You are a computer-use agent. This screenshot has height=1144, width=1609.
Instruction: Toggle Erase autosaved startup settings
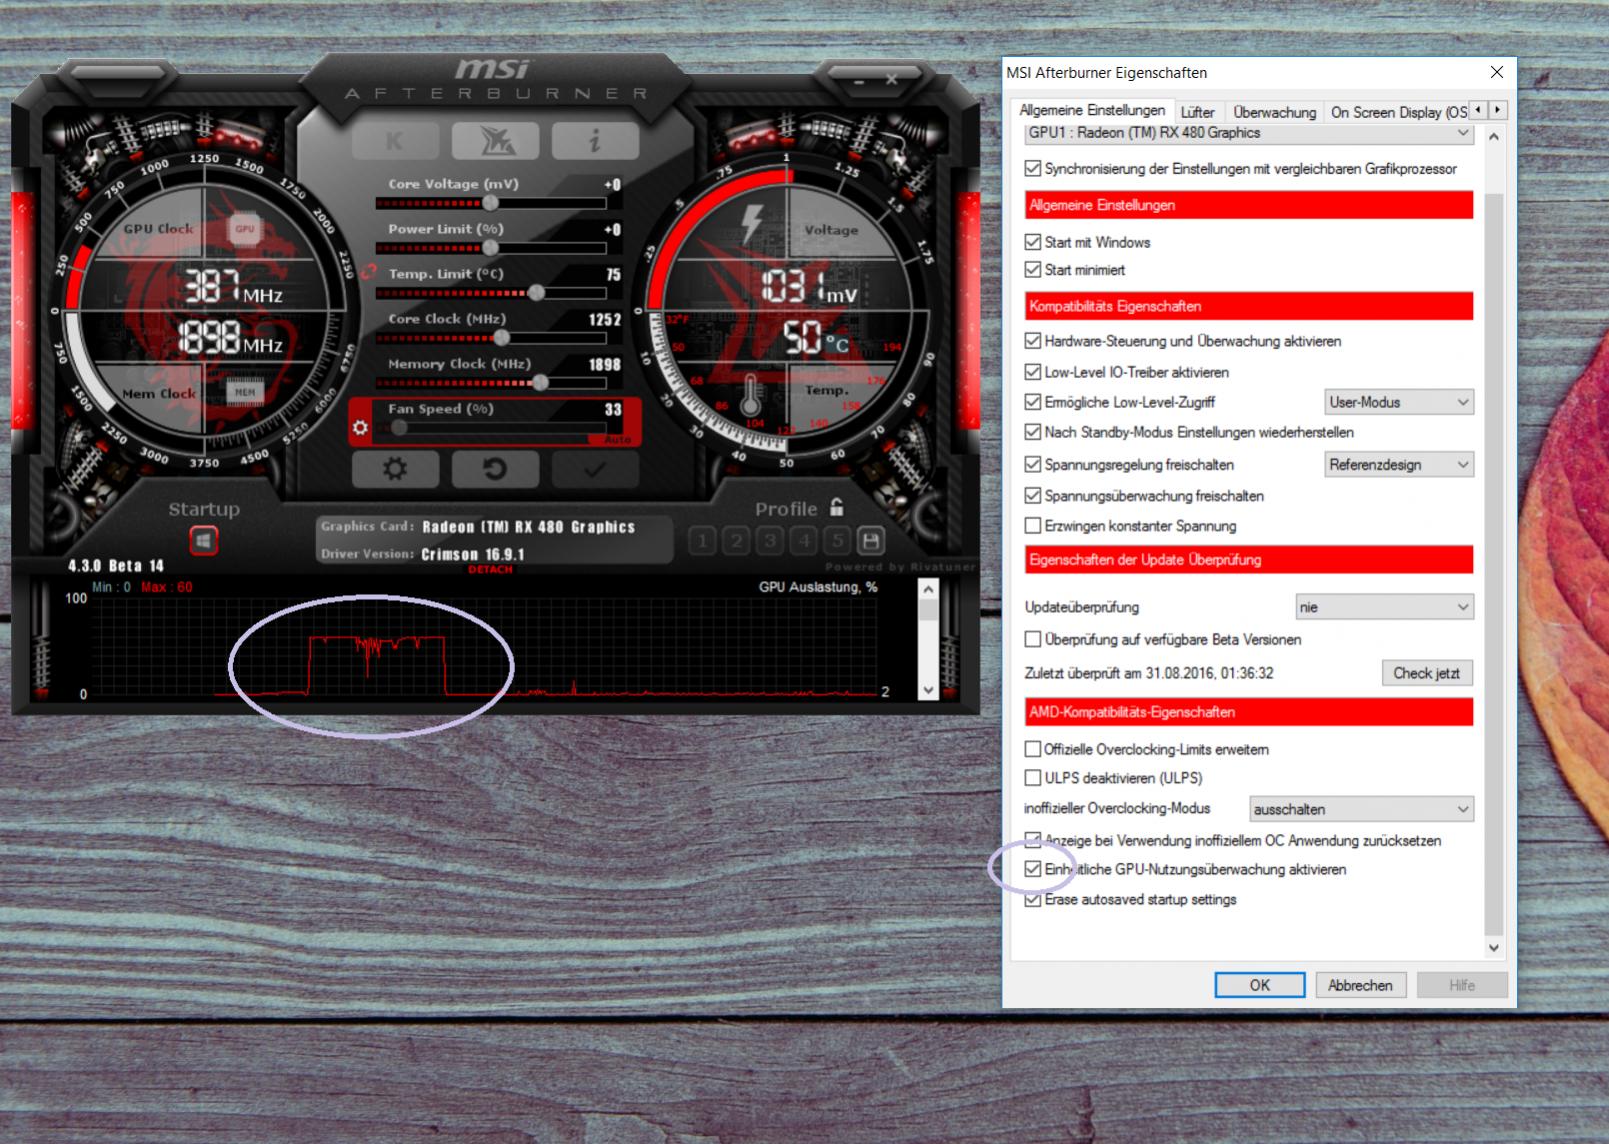click(1033, 900)
